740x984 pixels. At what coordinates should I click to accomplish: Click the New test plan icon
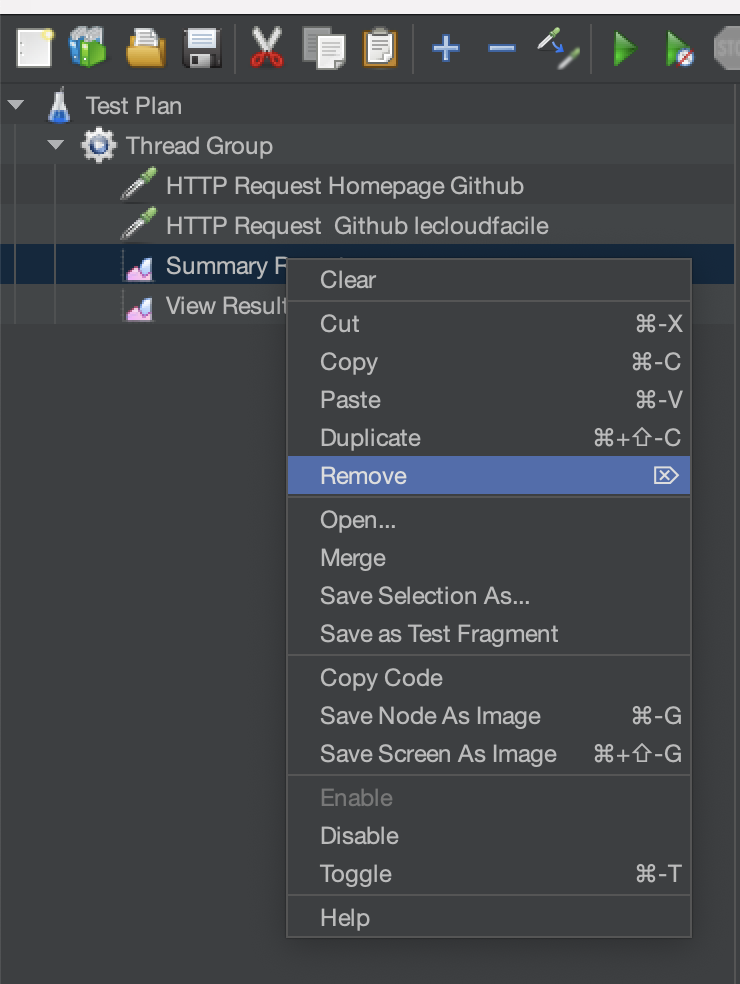(33, 47)
